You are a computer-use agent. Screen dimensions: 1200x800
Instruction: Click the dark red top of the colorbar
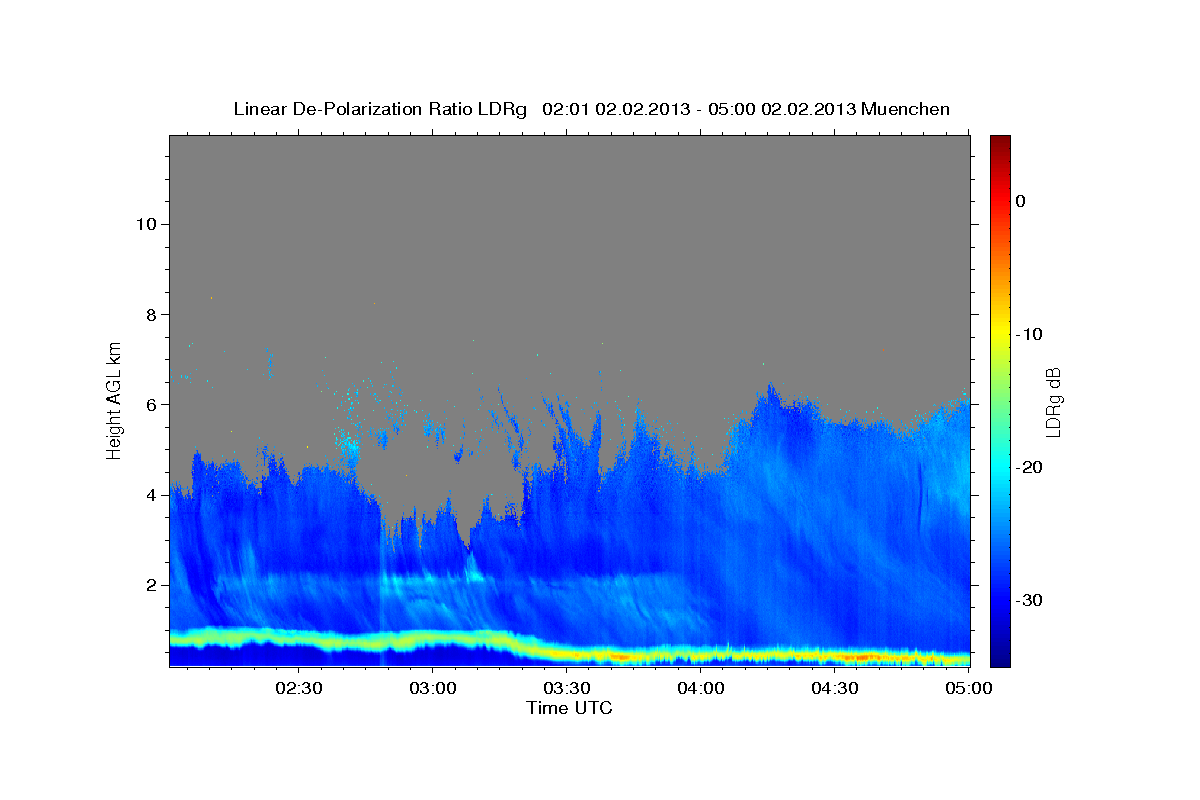point(1000,145)
